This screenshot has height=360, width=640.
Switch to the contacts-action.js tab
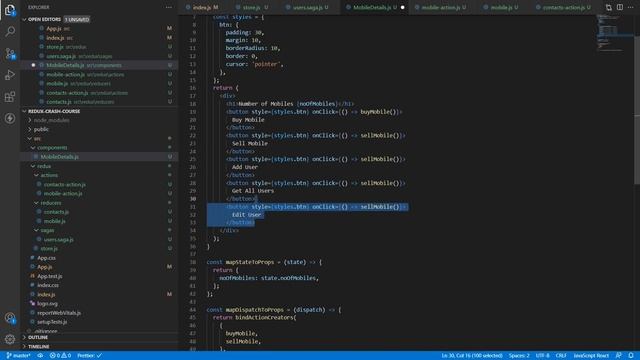coord(563,7)
